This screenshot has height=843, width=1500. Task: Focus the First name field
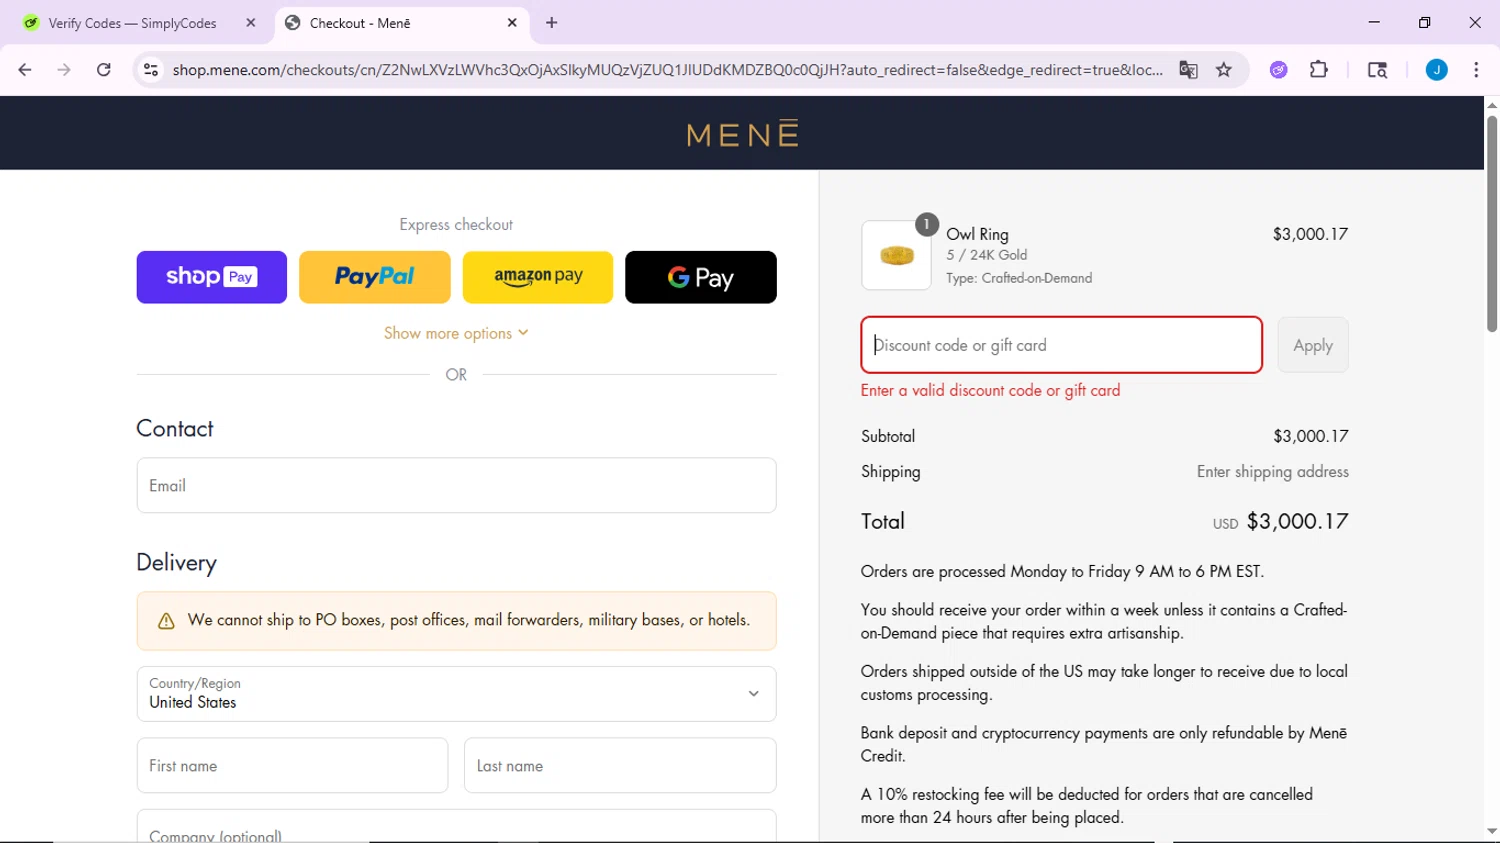tap(292, 766)
